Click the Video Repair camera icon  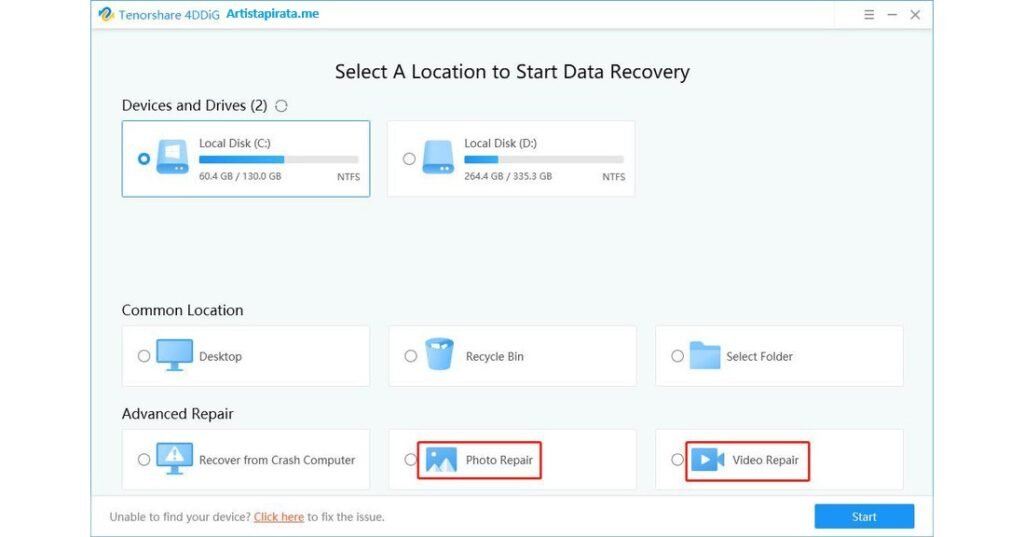pyautogui.click(x=708, y=460)
